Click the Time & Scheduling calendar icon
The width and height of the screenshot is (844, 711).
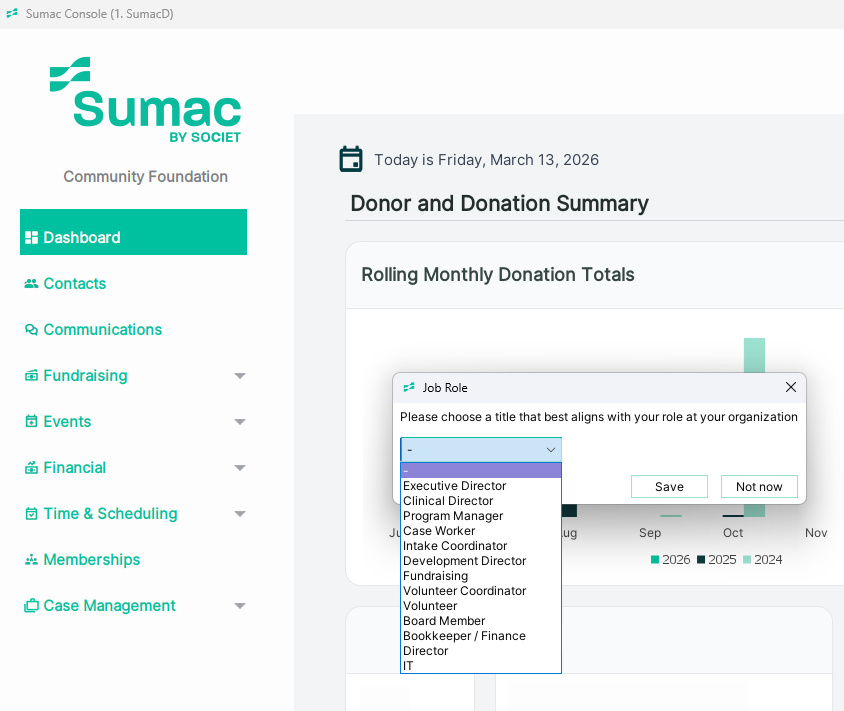point(31,514)
